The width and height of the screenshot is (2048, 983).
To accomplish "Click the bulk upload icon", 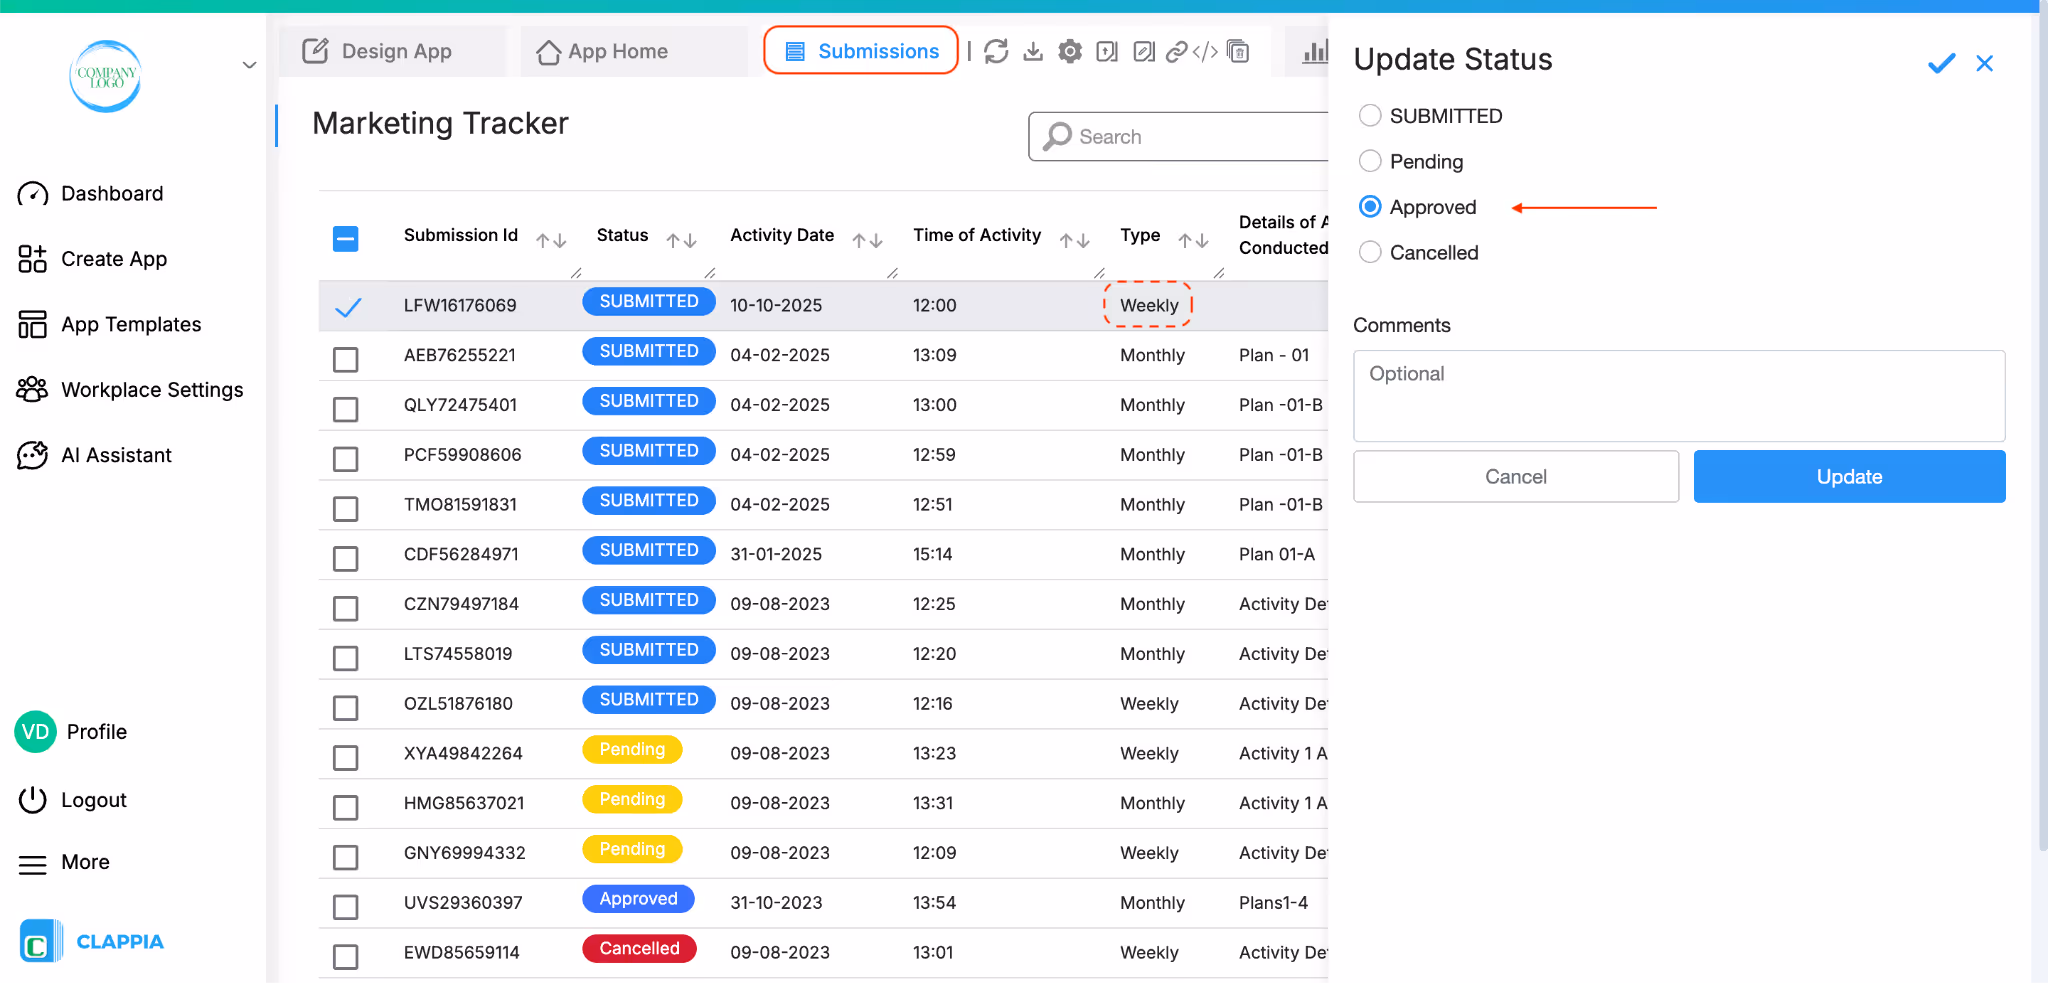I will pos(1107,51).
